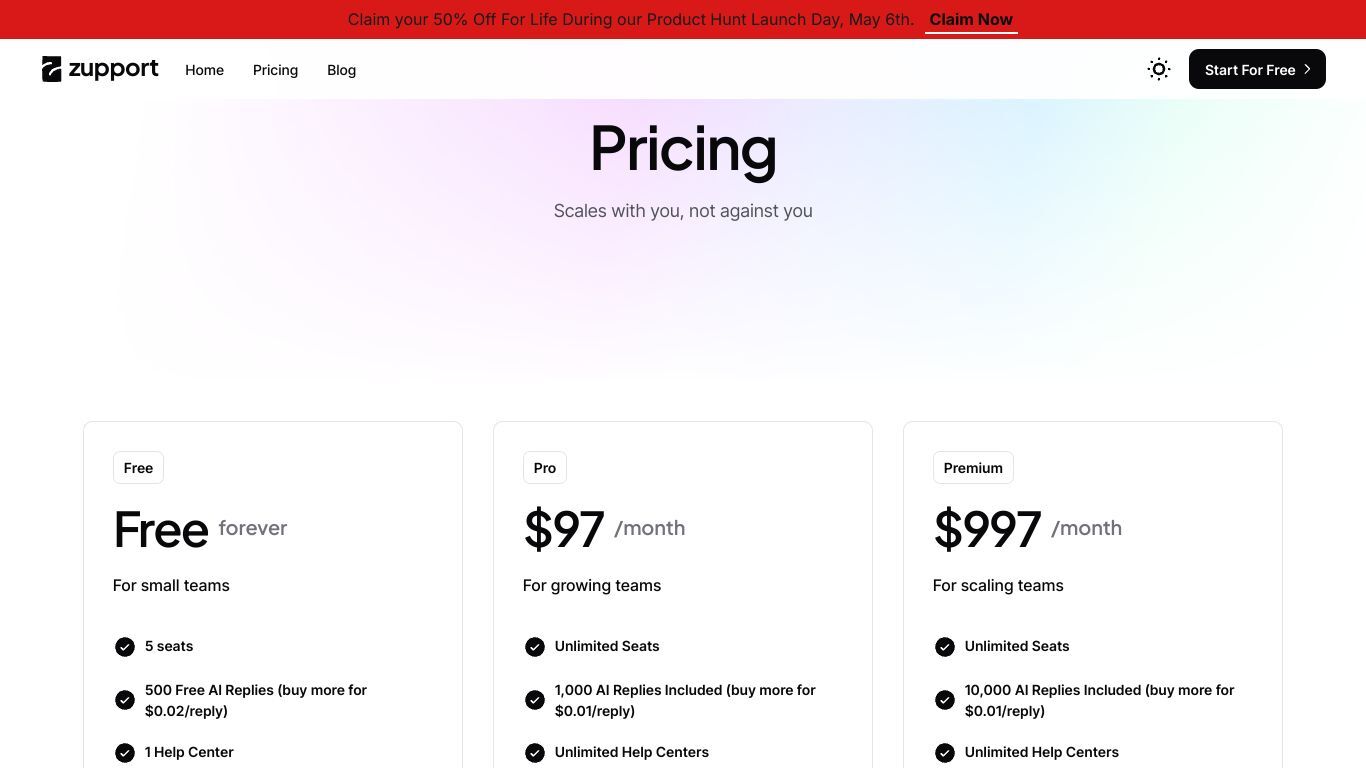Select the Premium plan badge
Screen dimensions: 1366x768
click(973, 468)
